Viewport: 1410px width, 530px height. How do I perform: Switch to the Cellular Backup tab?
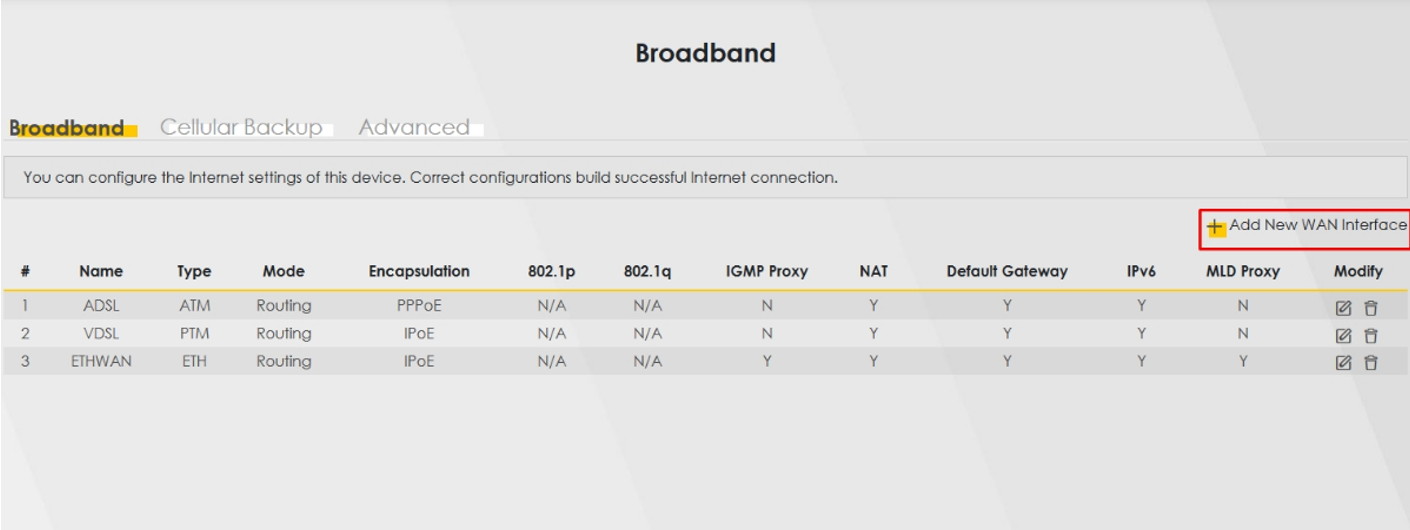coord(241,127)
